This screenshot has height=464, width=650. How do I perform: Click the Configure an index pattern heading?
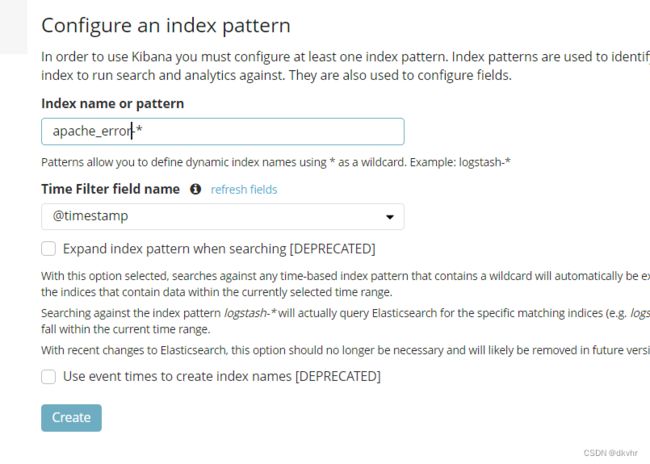click(x=166, y=25)
